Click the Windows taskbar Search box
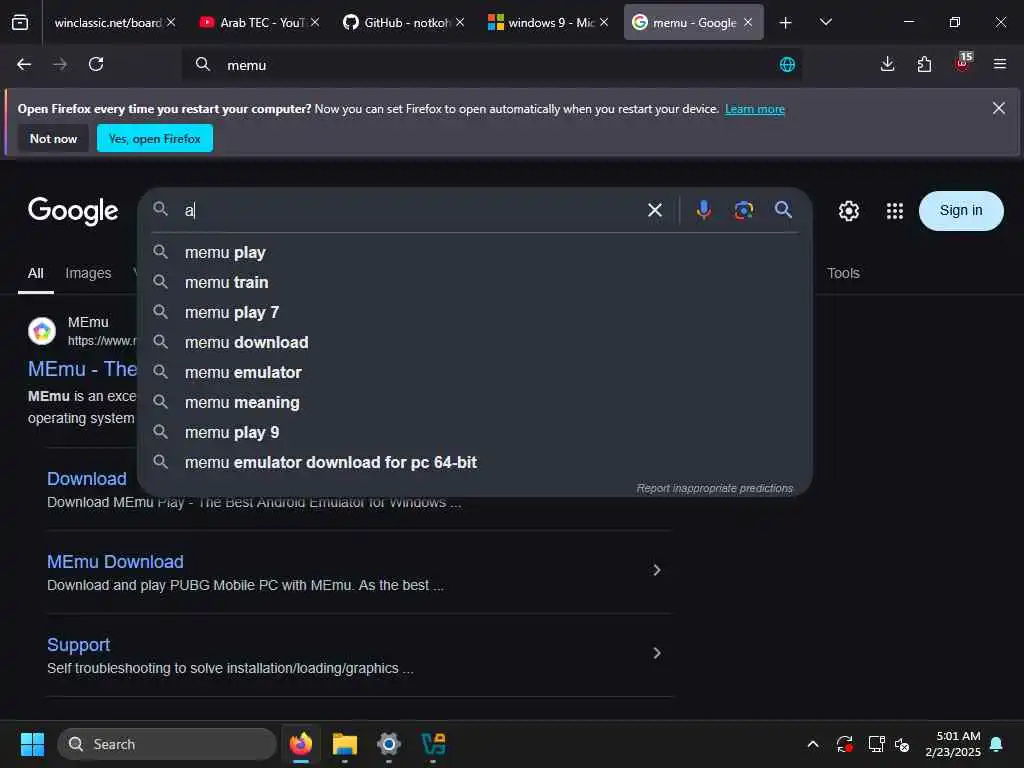 click(x=167, y=744)
